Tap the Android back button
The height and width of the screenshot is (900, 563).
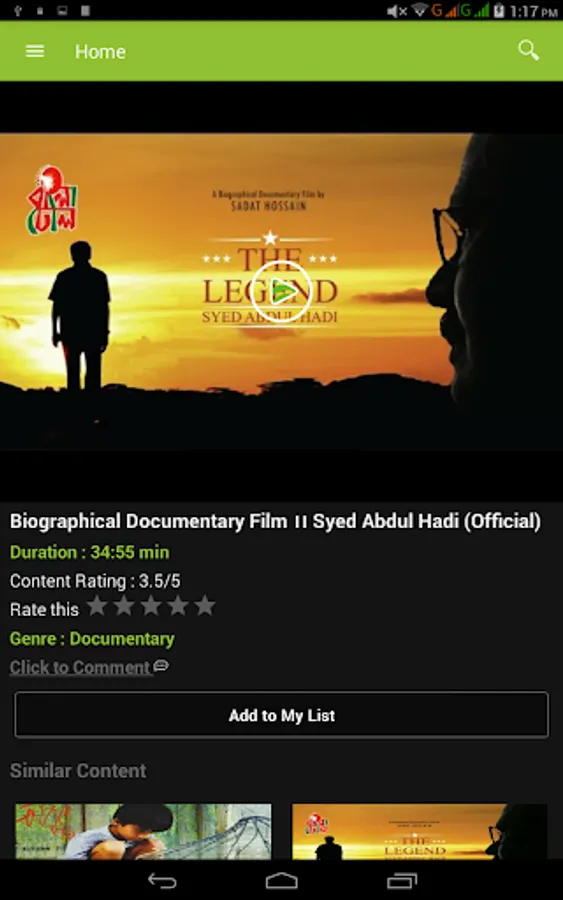(x=162, y=880)
